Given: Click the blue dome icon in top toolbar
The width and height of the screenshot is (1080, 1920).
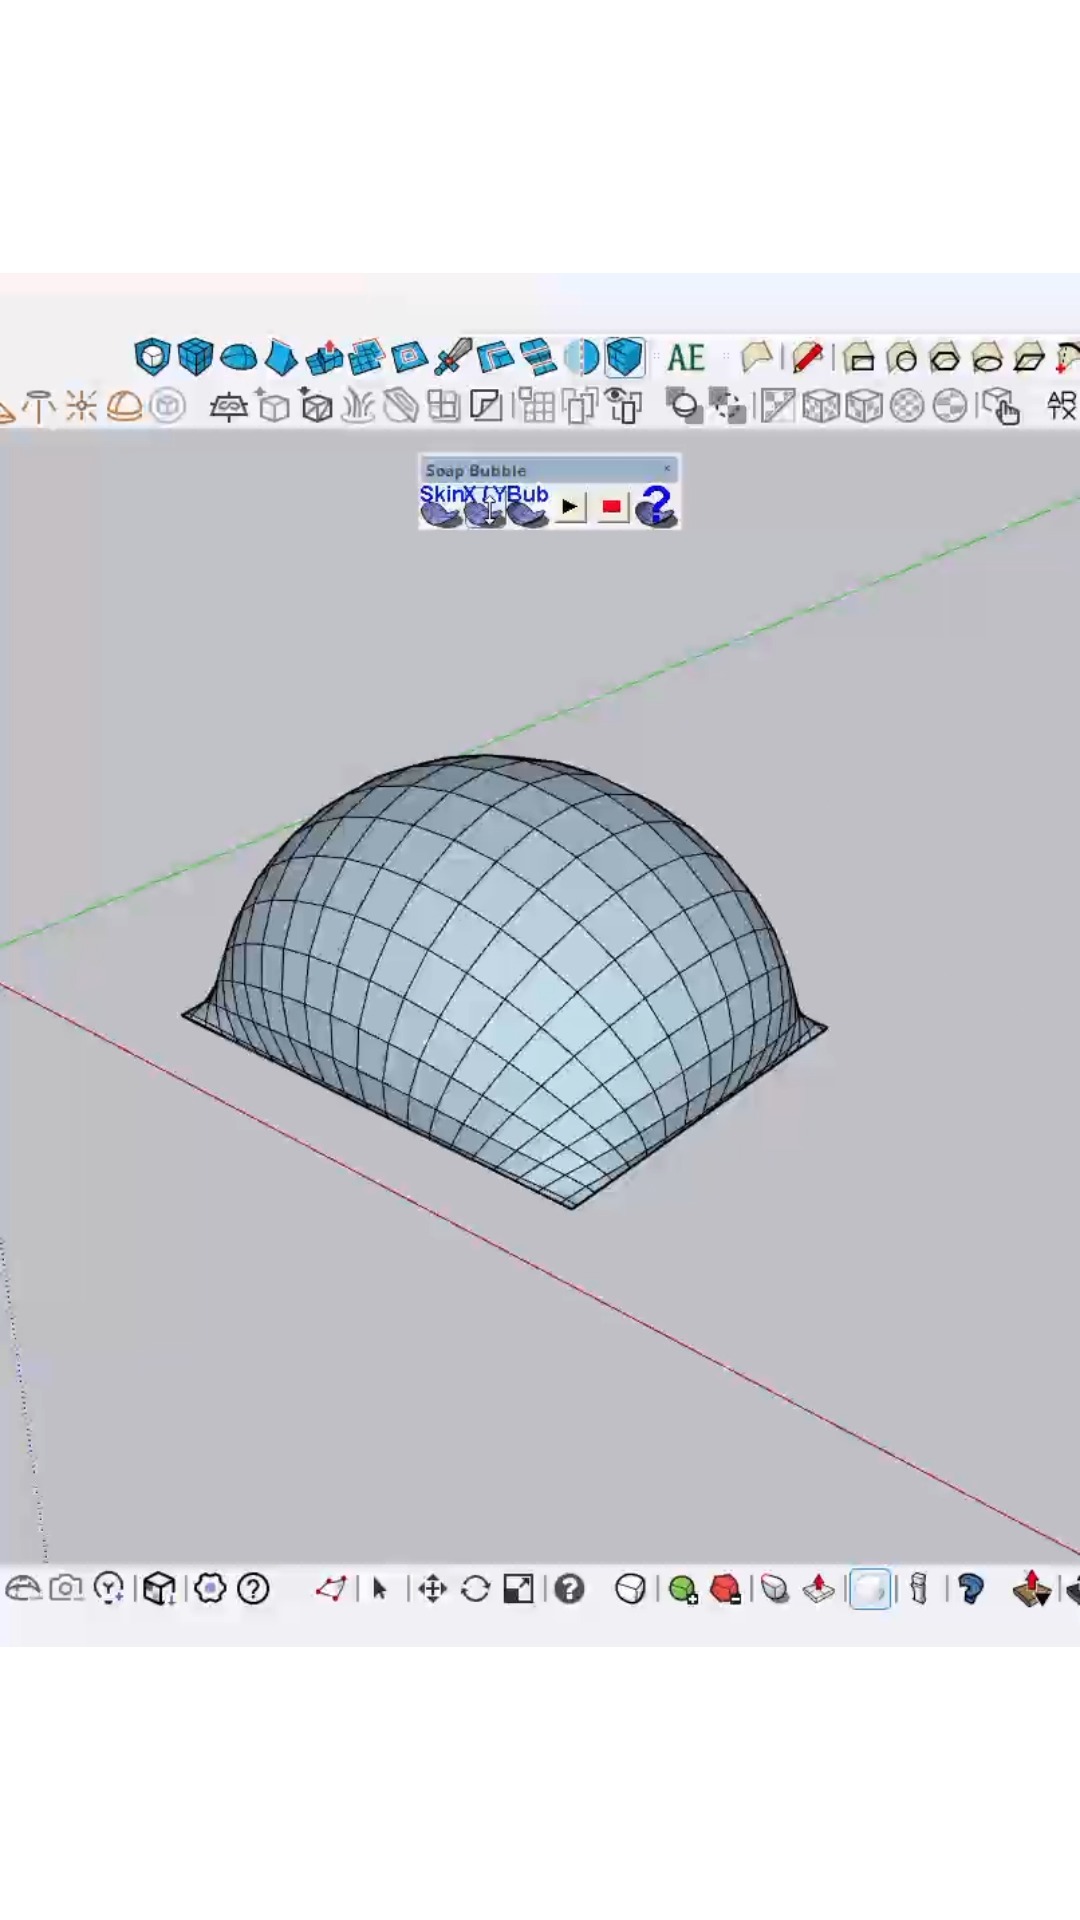Looking at the screenshot, I should tap(238, 357).
